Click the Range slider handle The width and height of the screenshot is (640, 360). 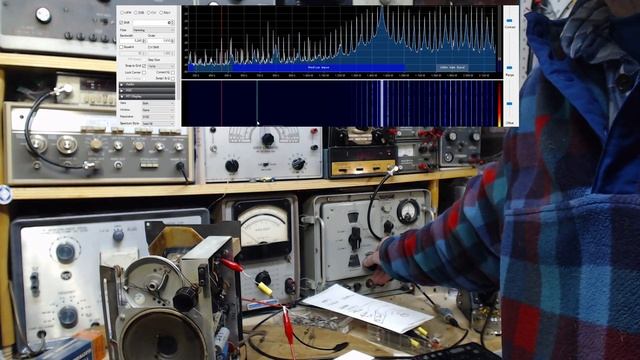coord(509,68)
